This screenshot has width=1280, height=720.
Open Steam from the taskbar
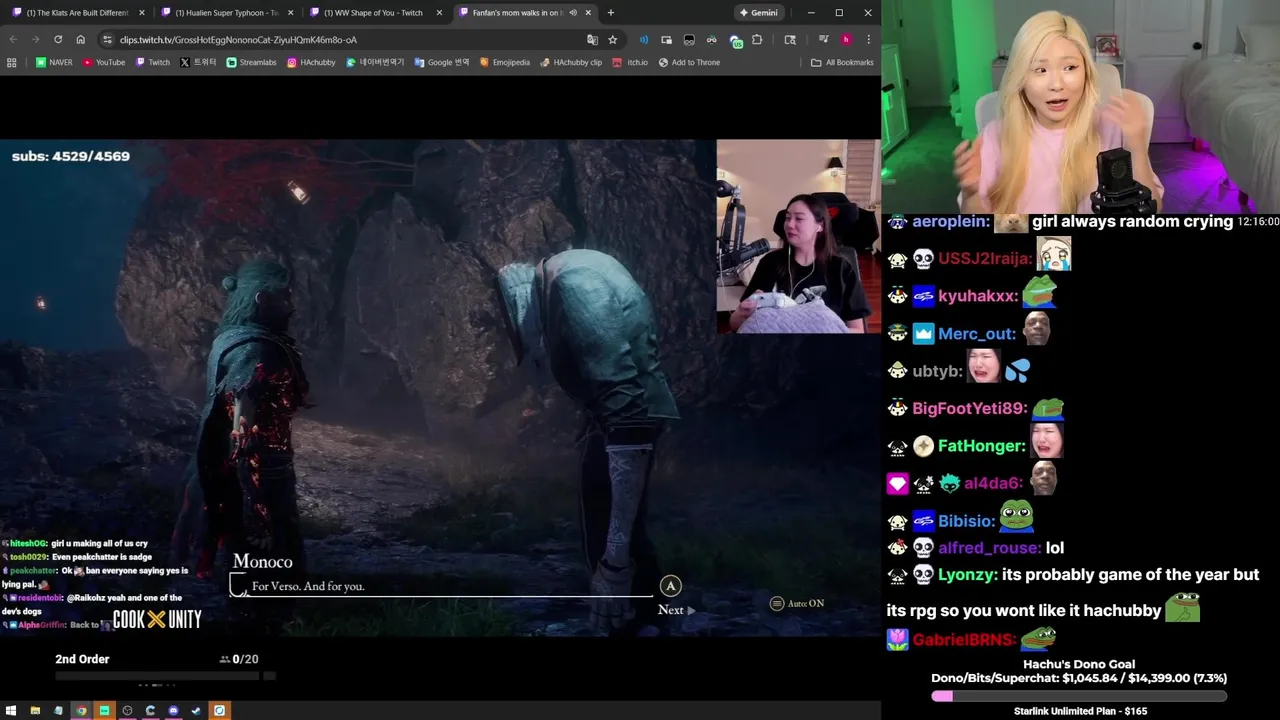[196, 711]
